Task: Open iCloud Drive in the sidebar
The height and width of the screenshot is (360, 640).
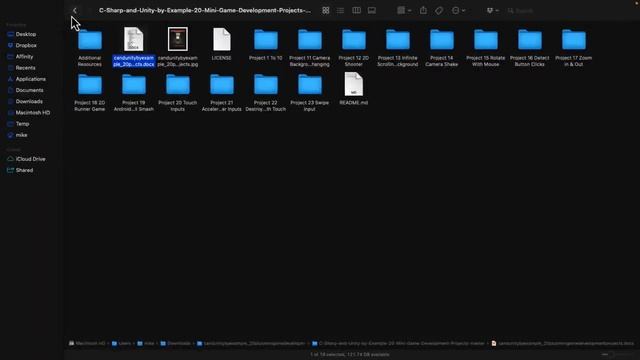Action: [x=30, y=159]
